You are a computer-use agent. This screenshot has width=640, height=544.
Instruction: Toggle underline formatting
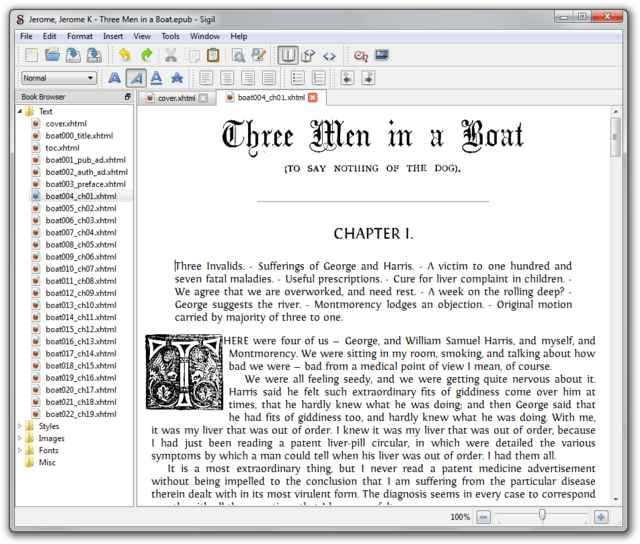[157, 77]
